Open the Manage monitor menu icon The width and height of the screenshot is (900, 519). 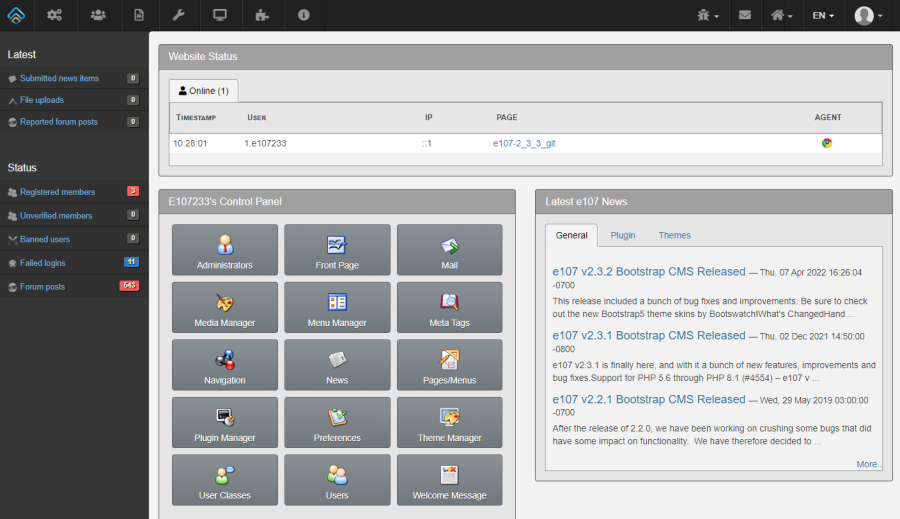(219, 15)
